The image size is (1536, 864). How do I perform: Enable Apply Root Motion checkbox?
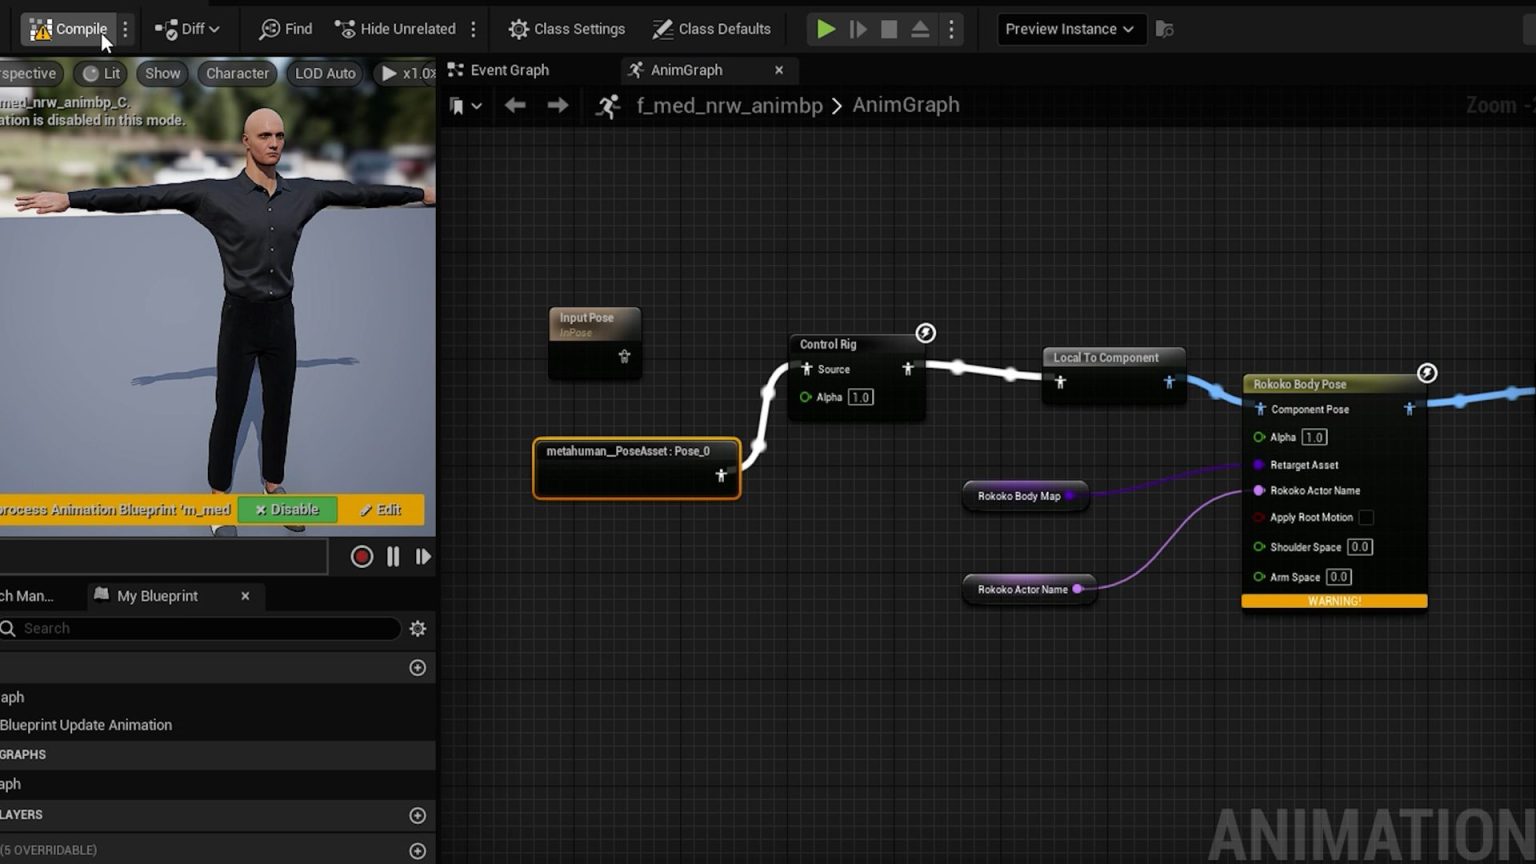tap(1366, 517)
